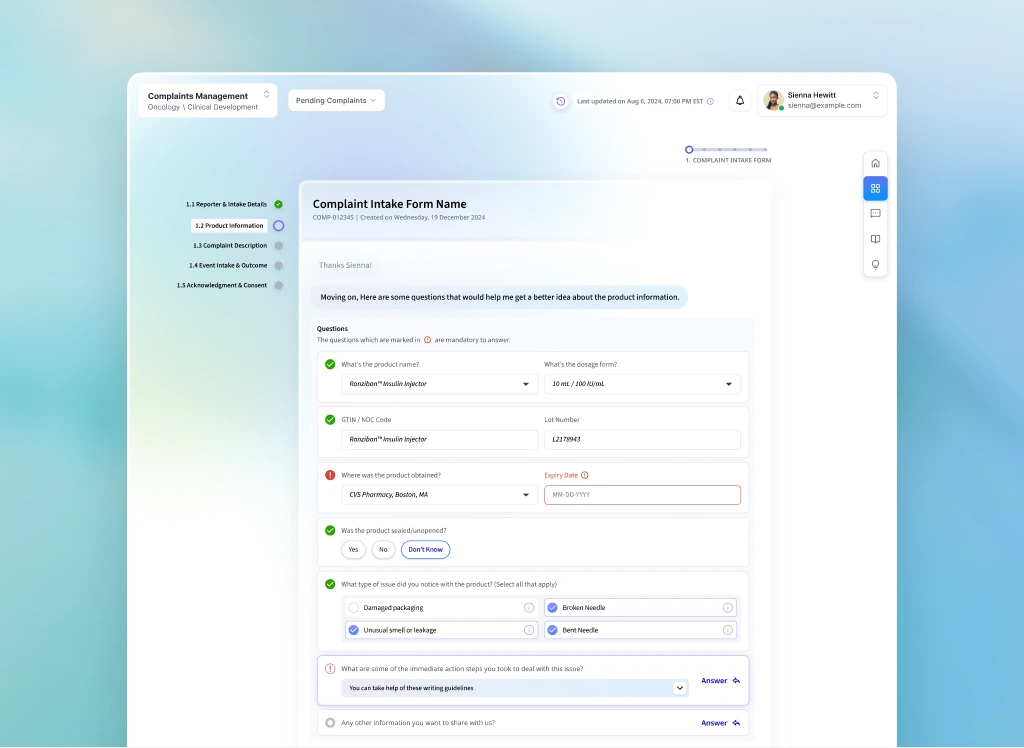
Task: Click the Lot Number field L2178943
Action: tap(642, 440)
